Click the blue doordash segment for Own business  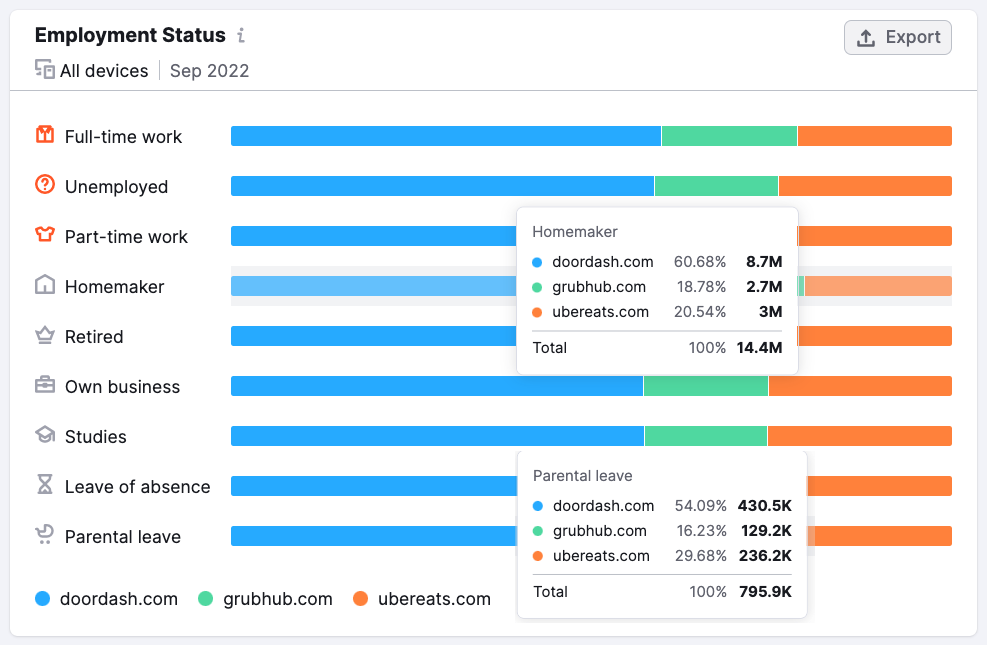[x=437, y=386]
